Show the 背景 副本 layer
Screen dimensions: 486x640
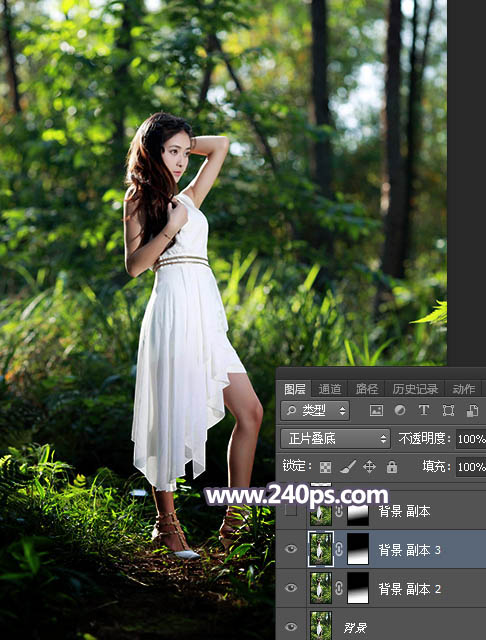291,510
